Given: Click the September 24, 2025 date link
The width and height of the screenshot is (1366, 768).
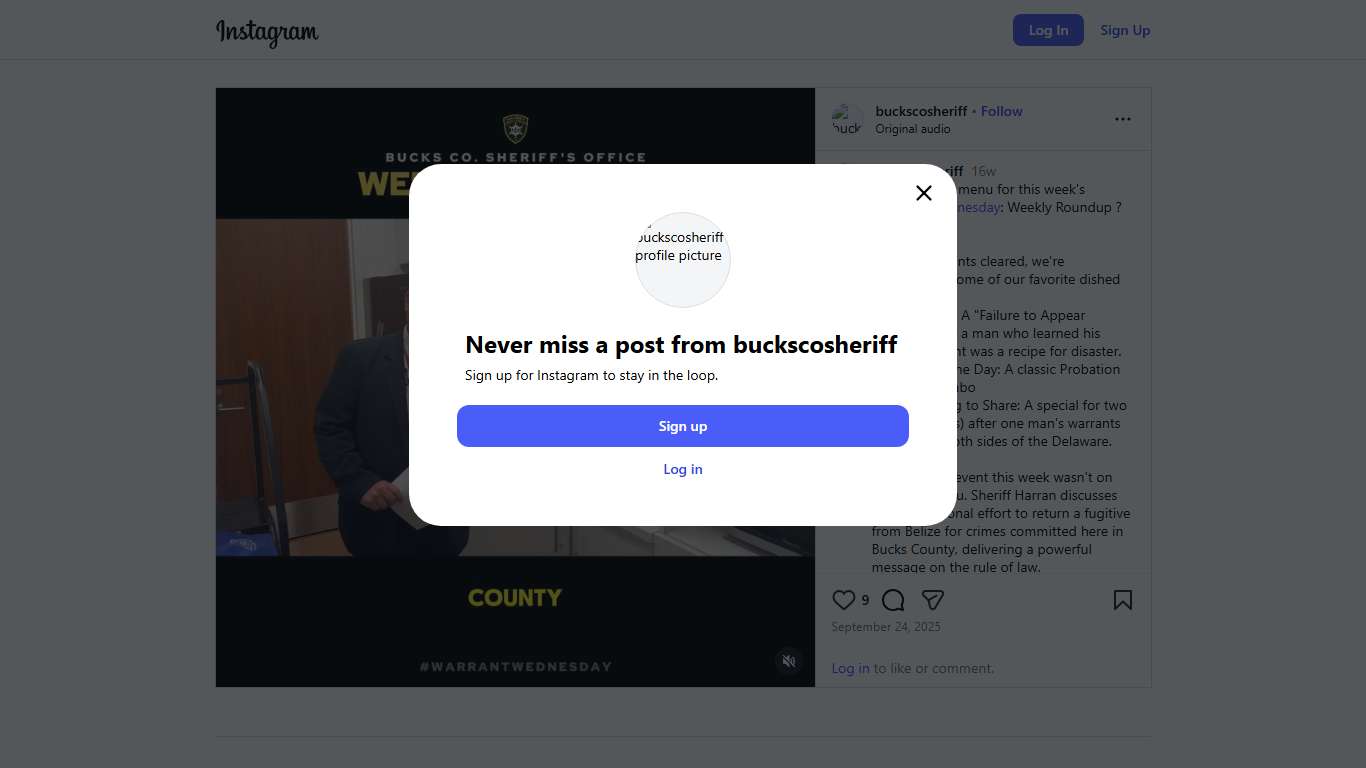Looking at the screenshot, I should 886,627.
